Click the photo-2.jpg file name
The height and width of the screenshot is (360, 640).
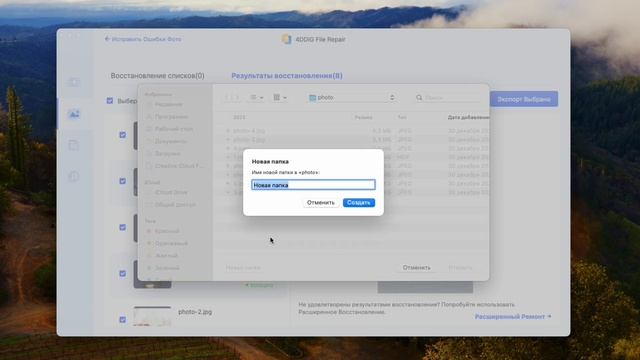tap(195, 312)
